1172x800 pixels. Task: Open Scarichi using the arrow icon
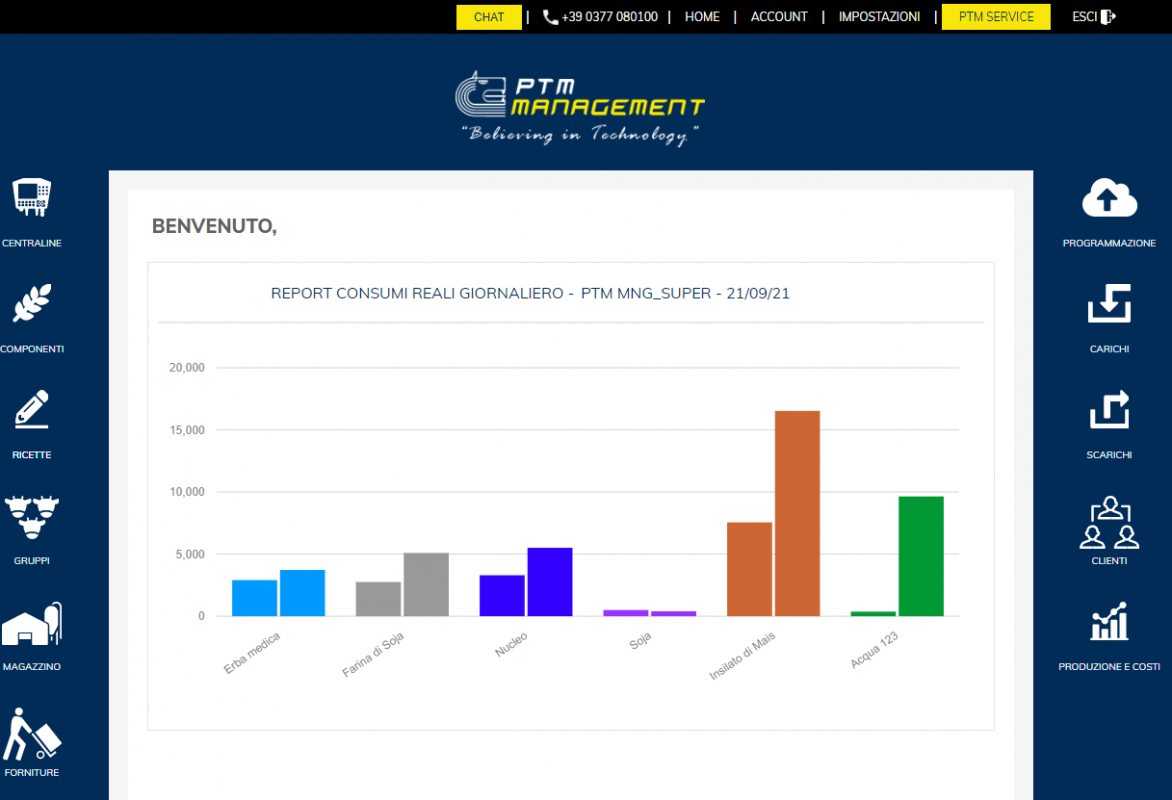(1109, 409)
